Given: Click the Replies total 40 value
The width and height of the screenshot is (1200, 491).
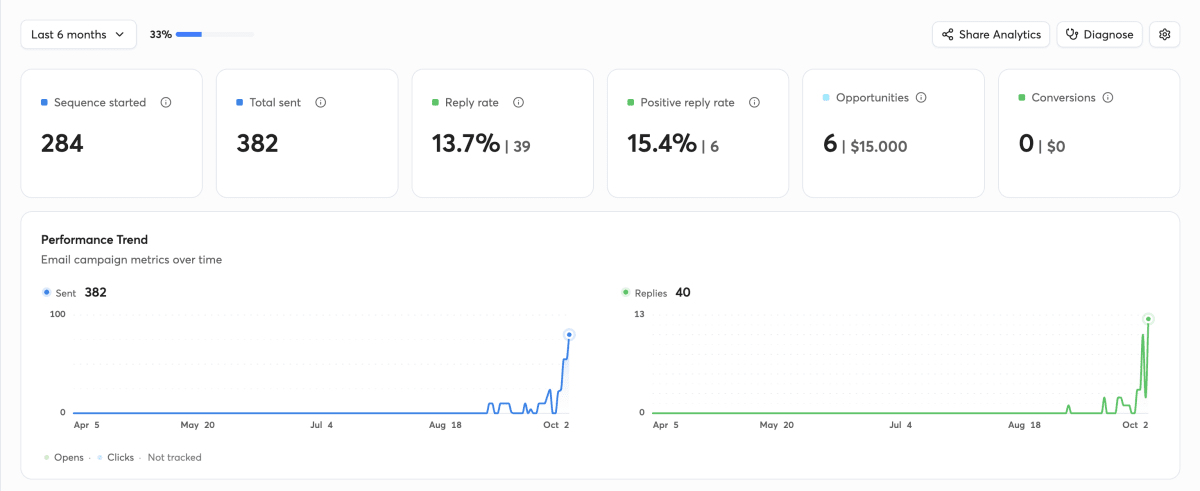Looking at the screenshot, I should pos(683,293).
